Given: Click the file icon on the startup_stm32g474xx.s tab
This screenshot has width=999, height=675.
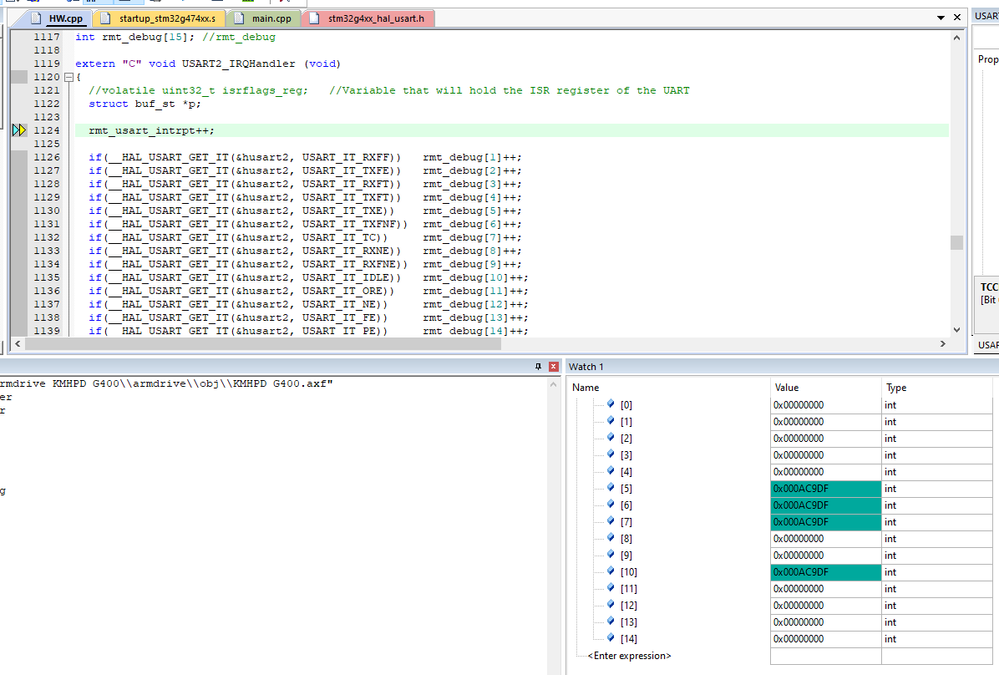Looking at the screenshot, I should (x=106, y=18).
